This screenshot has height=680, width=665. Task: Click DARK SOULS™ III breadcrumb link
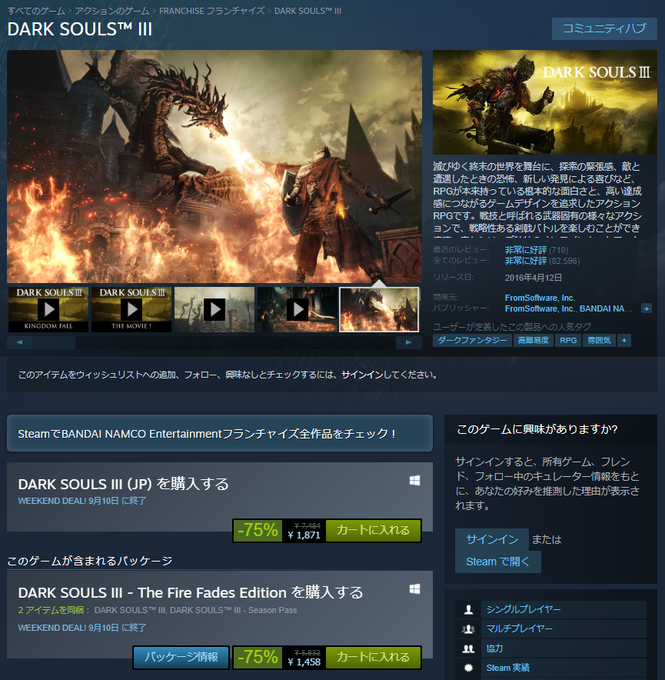coord(308,11)
